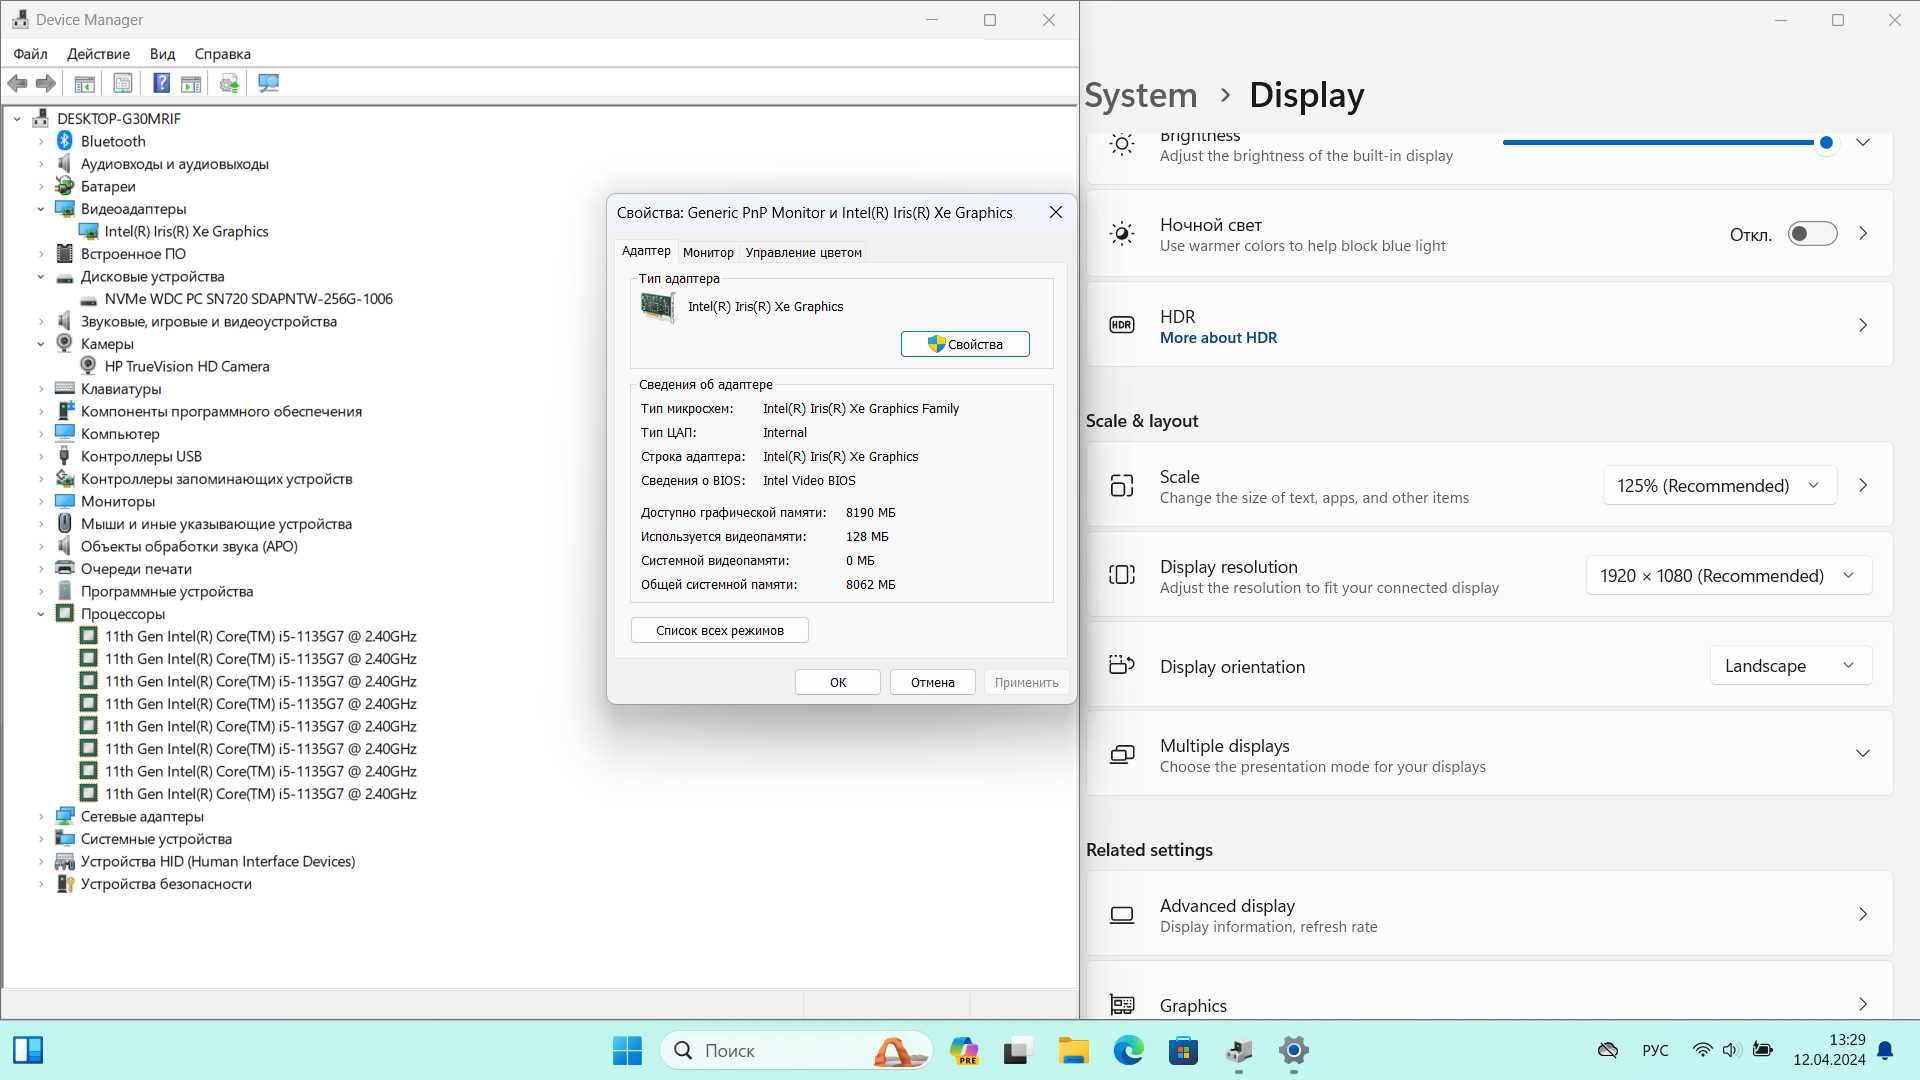Open the Файл menu
Image resolution: width=1920 pixels, height=1080 pixels.
click(x=30, y=54)
